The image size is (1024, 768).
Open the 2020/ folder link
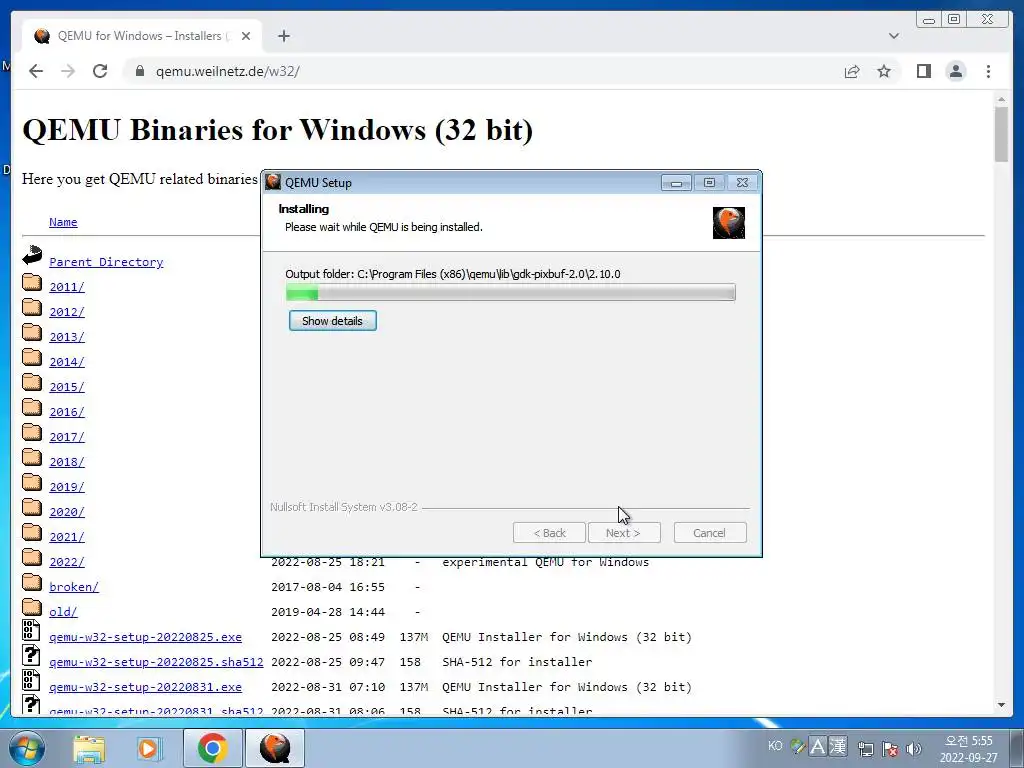(67, 512)
